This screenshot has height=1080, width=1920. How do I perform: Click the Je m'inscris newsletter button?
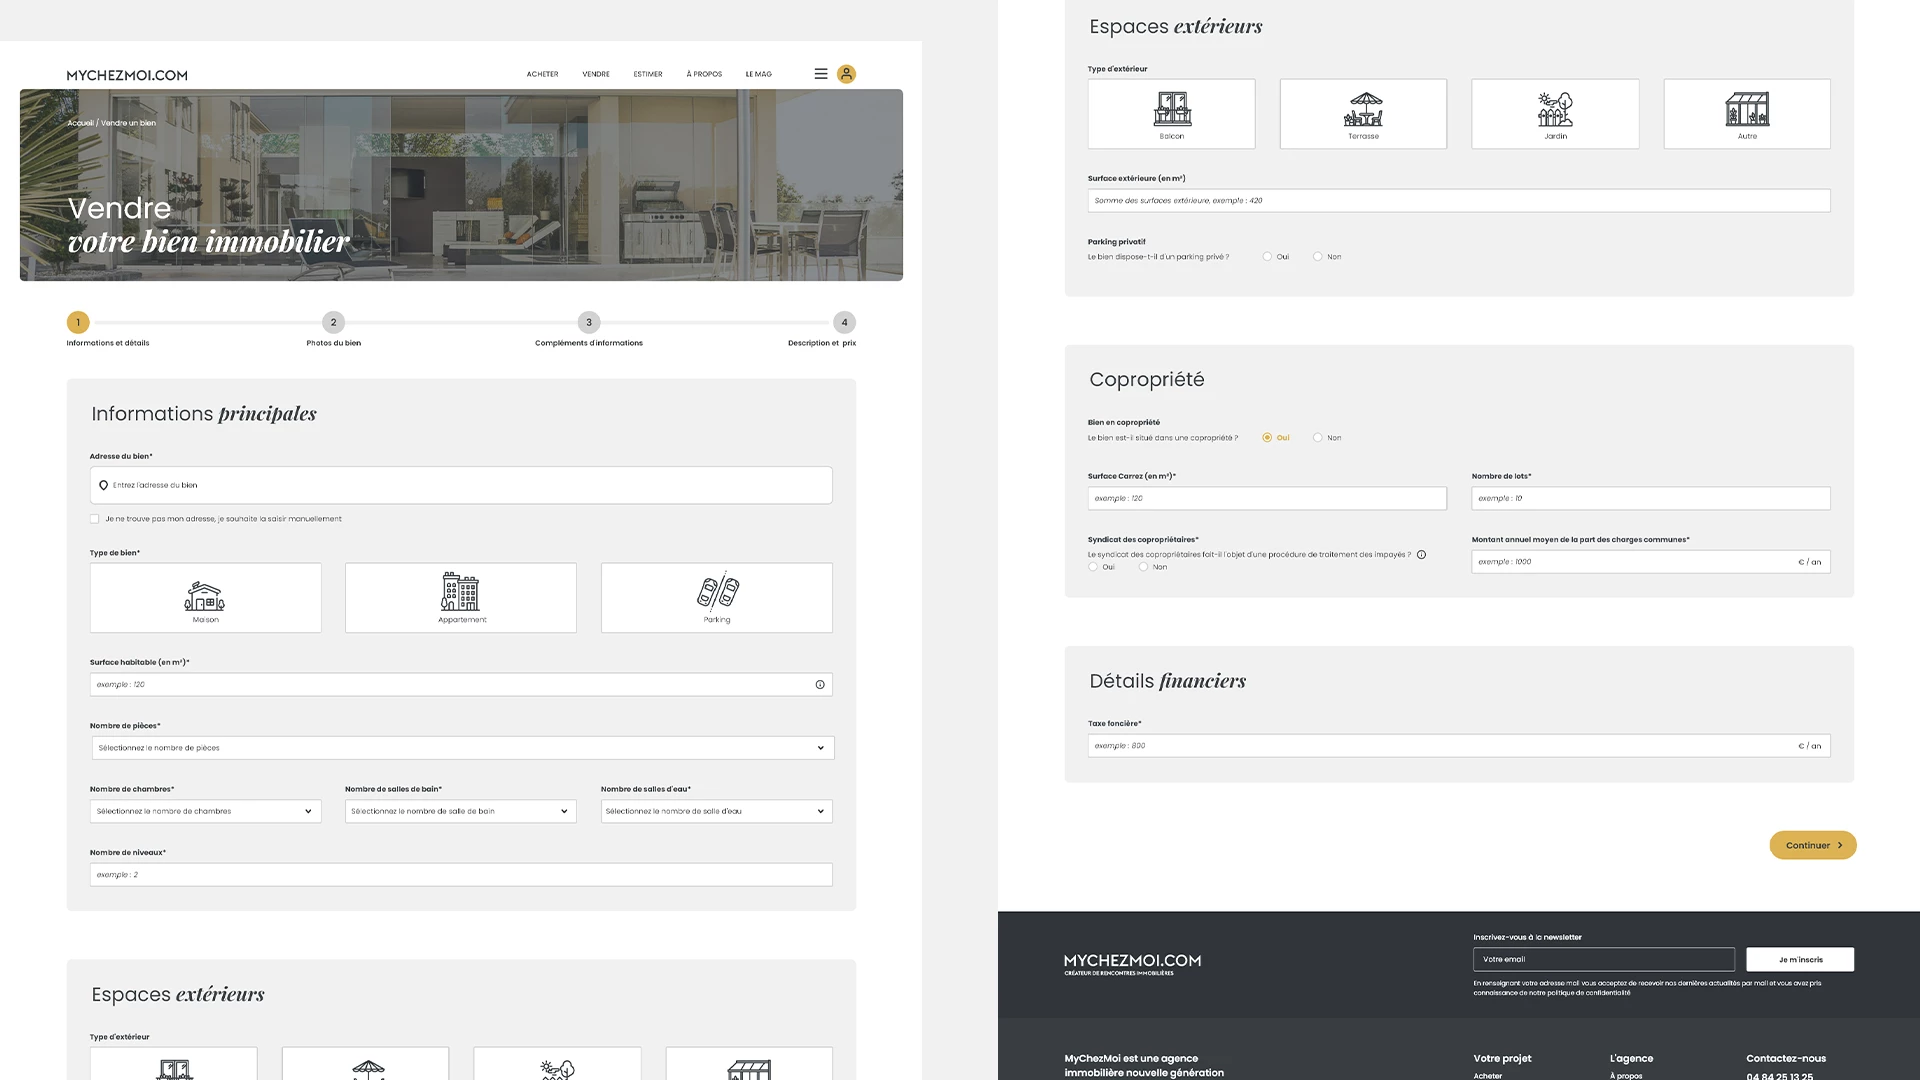pos(1800,960)
